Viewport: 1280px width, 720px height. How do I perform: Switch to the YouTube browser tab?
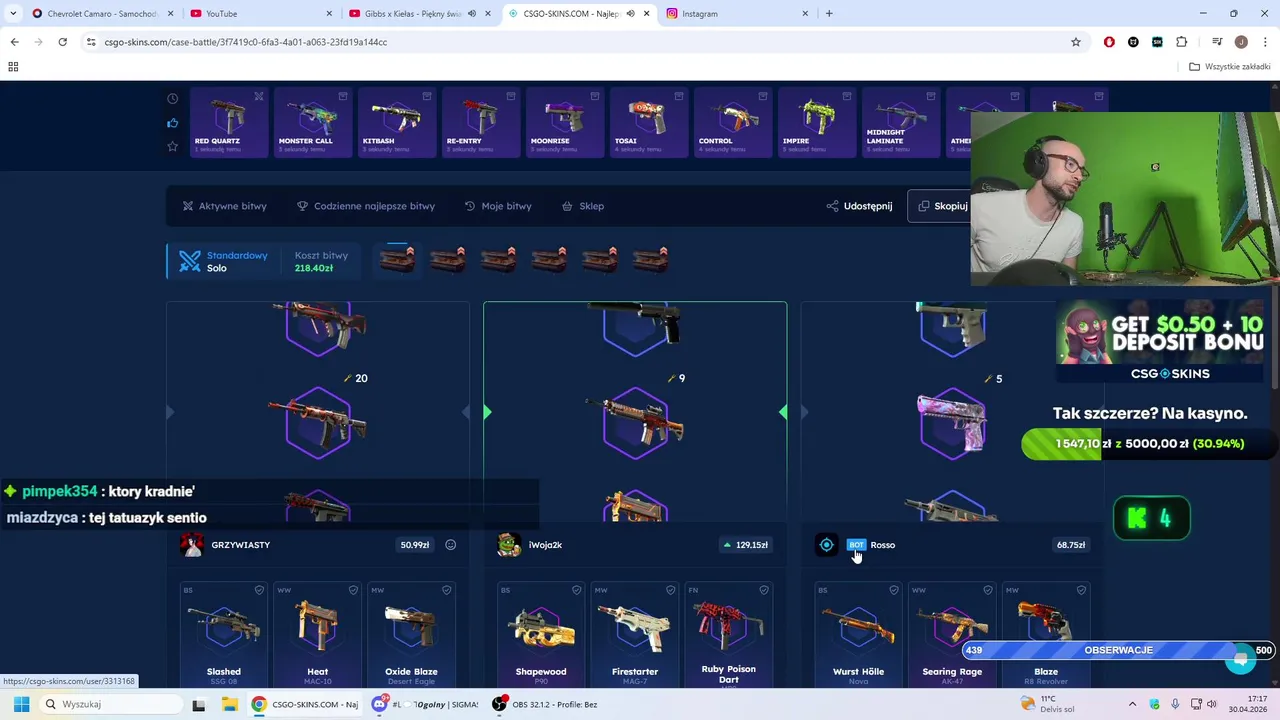pos(260,14)
